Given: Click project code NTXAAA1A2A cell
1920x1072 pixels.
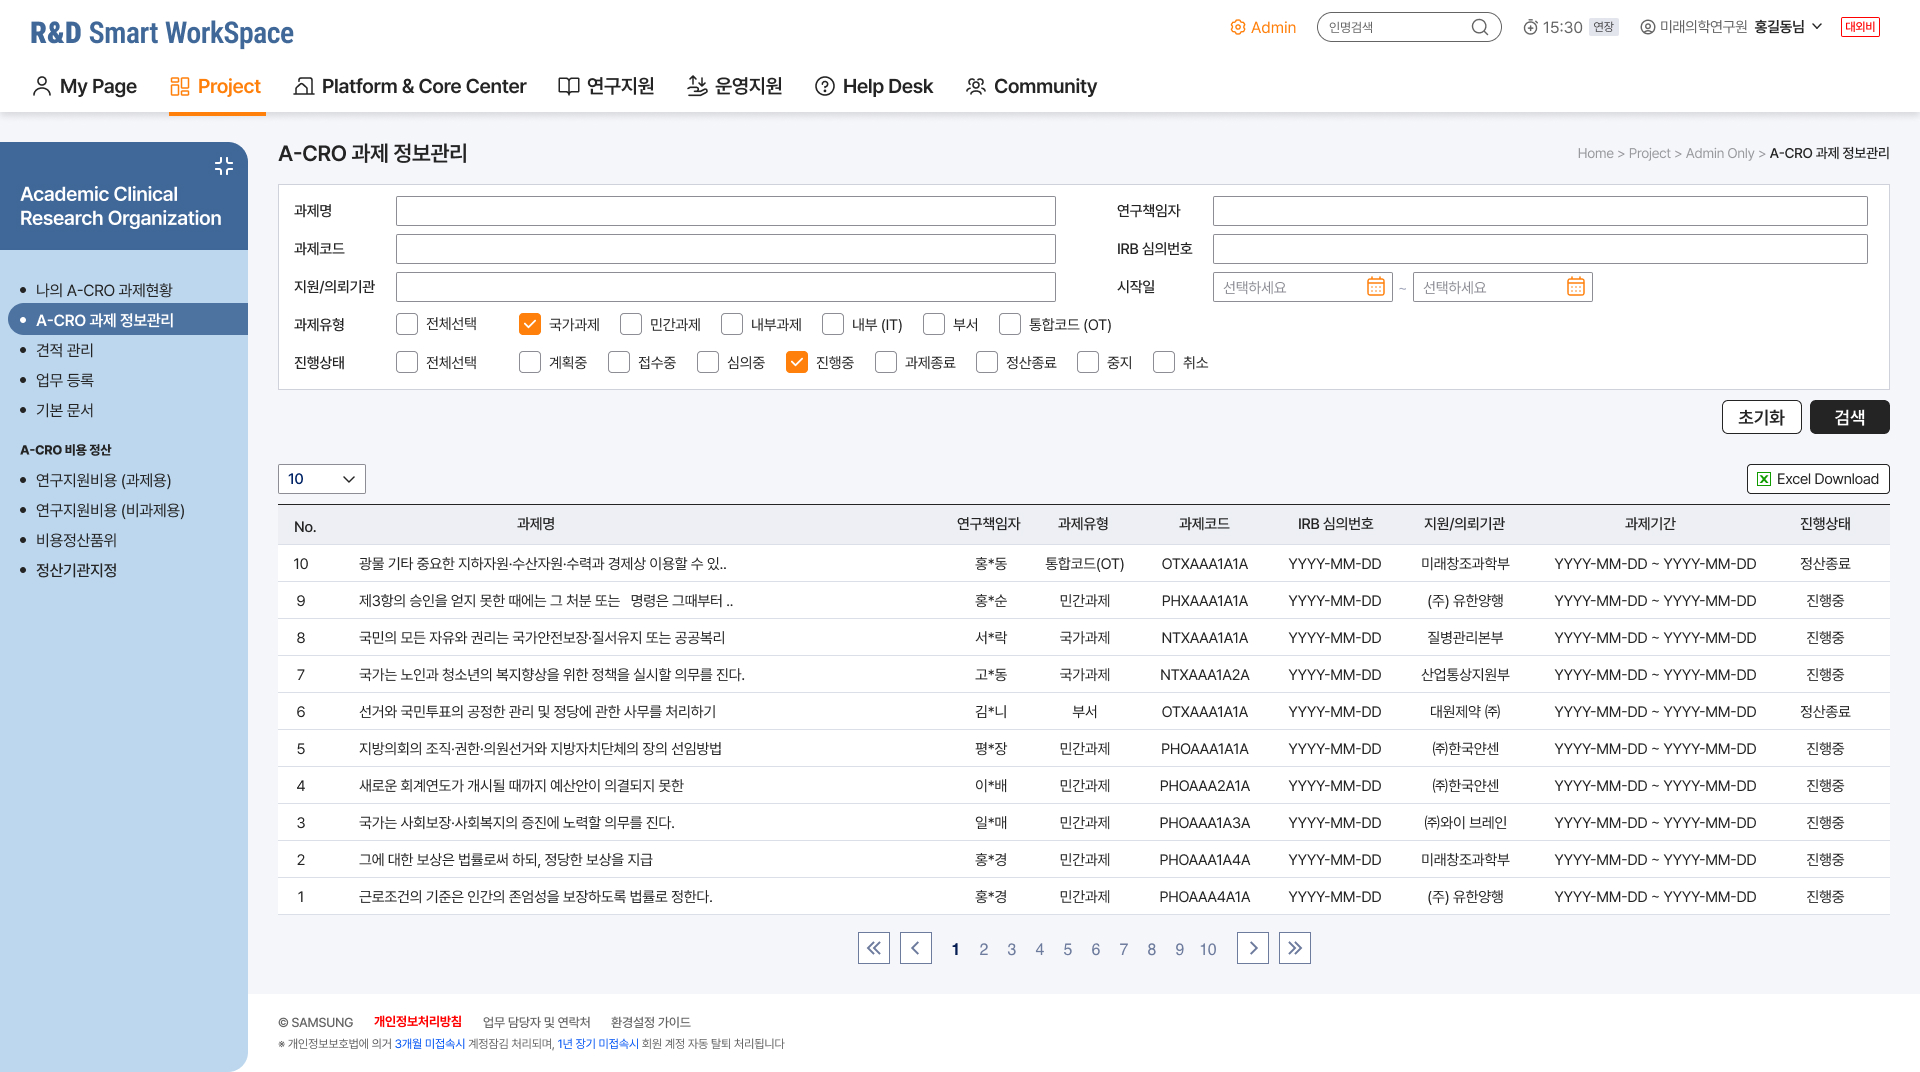Looking at the screenshot, I should (1205, 675).
